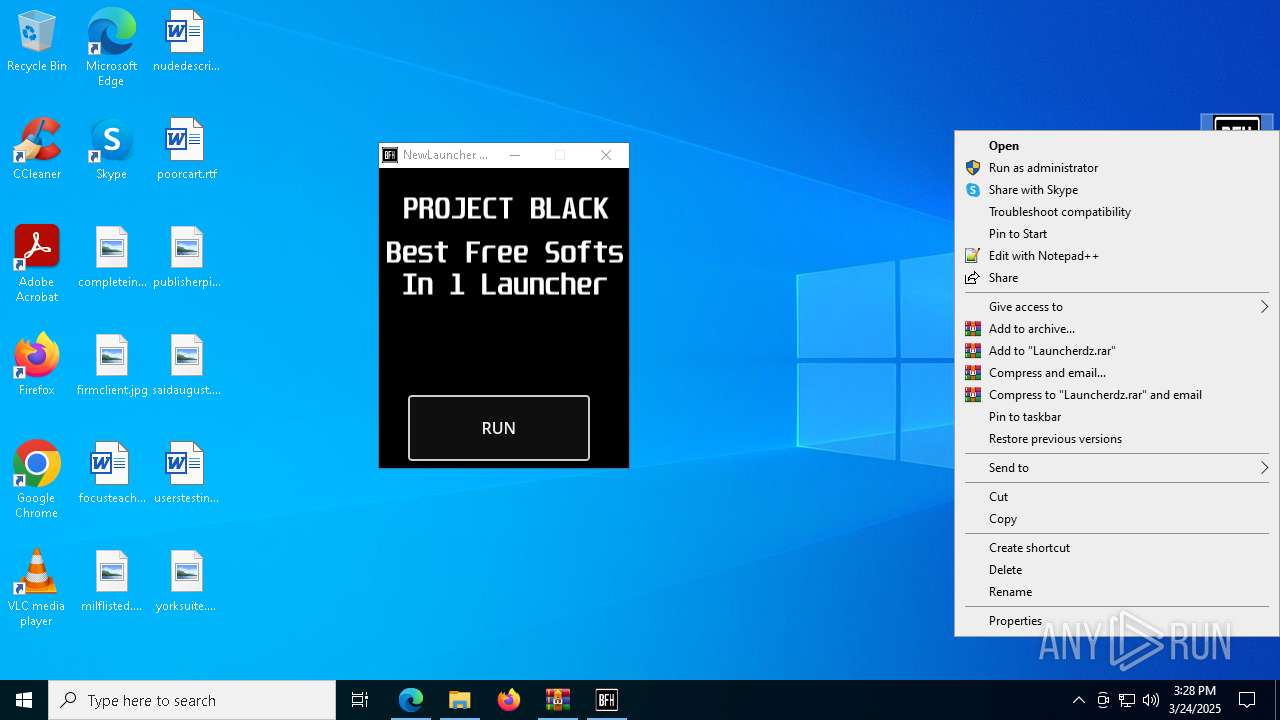This screenshot has height=720, width=1280.
Task: Open File Explorer from the taskbar
Action: [460, 700]
